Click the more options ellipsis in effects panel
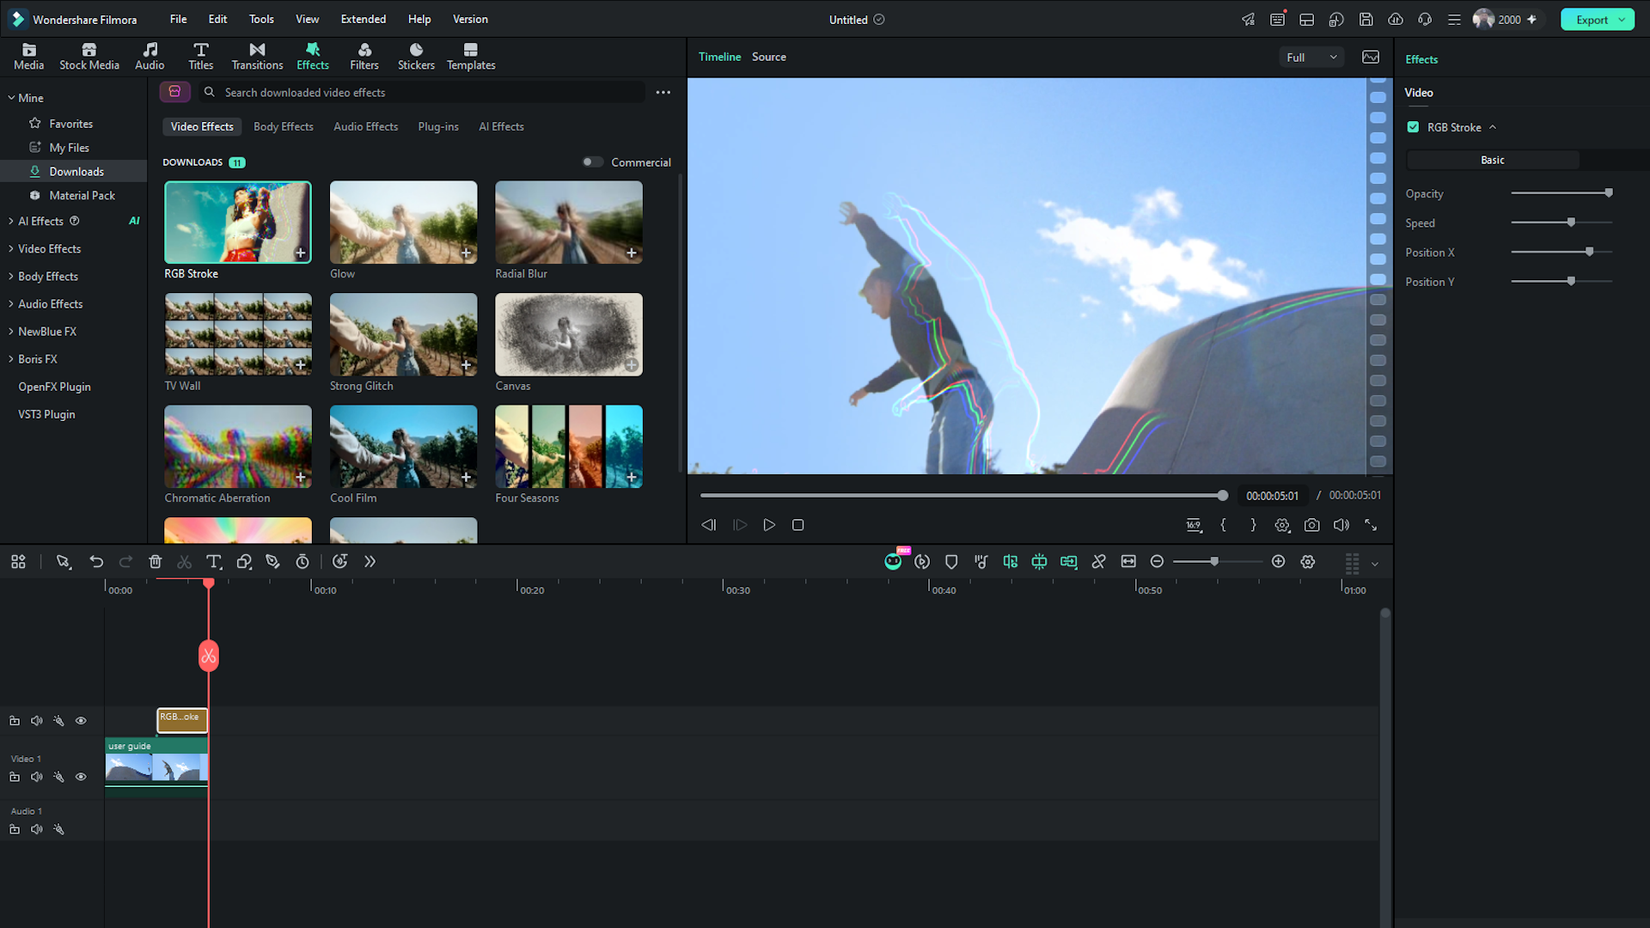The width and height of the screenshot is (1650, 928). [663, 92]
